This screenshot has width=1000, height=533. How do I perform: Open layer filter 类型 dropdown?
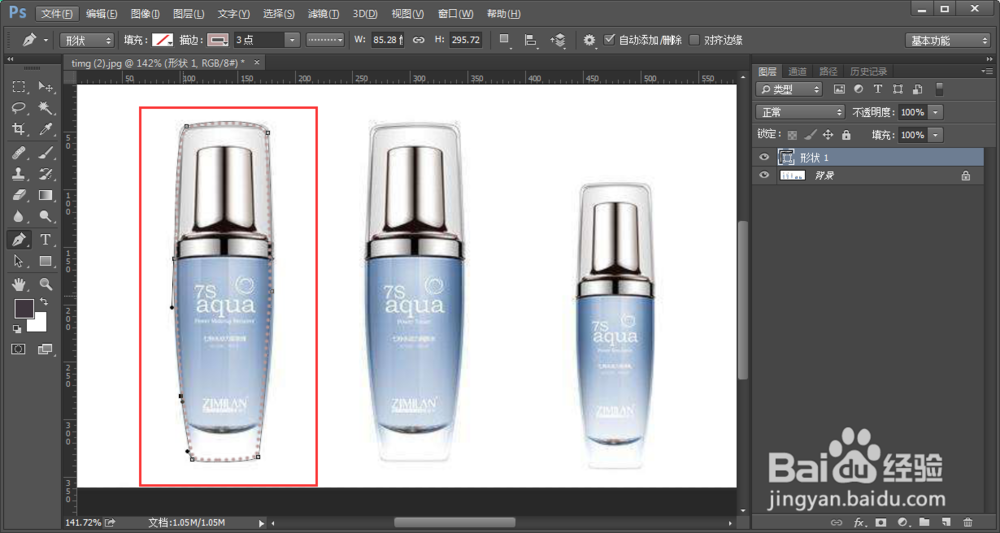click(x=789, y=89)
